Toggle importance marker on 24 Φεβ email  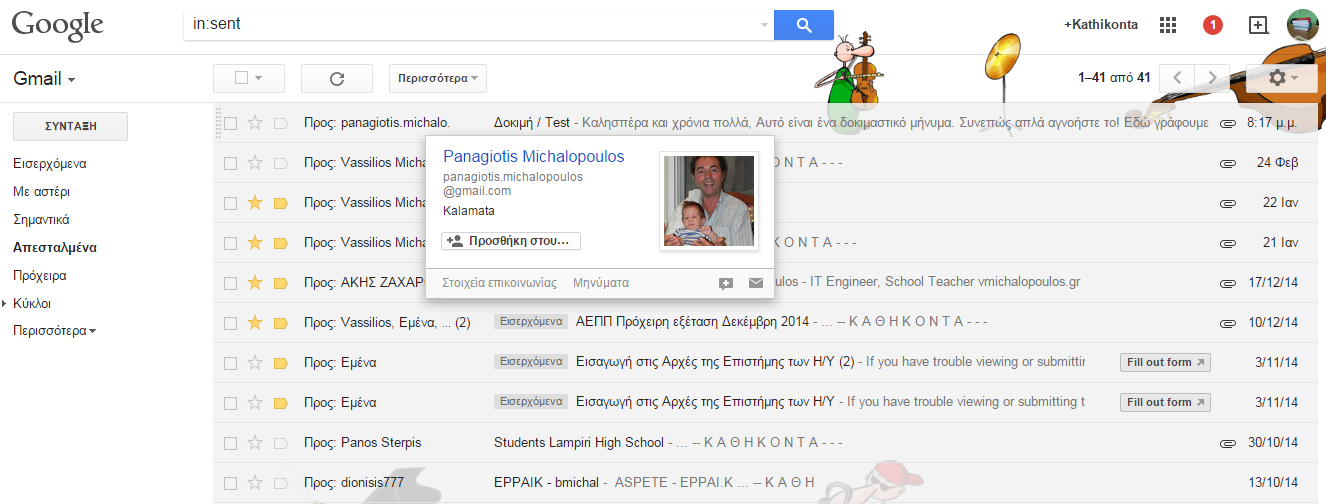click(x=280, y=163)
